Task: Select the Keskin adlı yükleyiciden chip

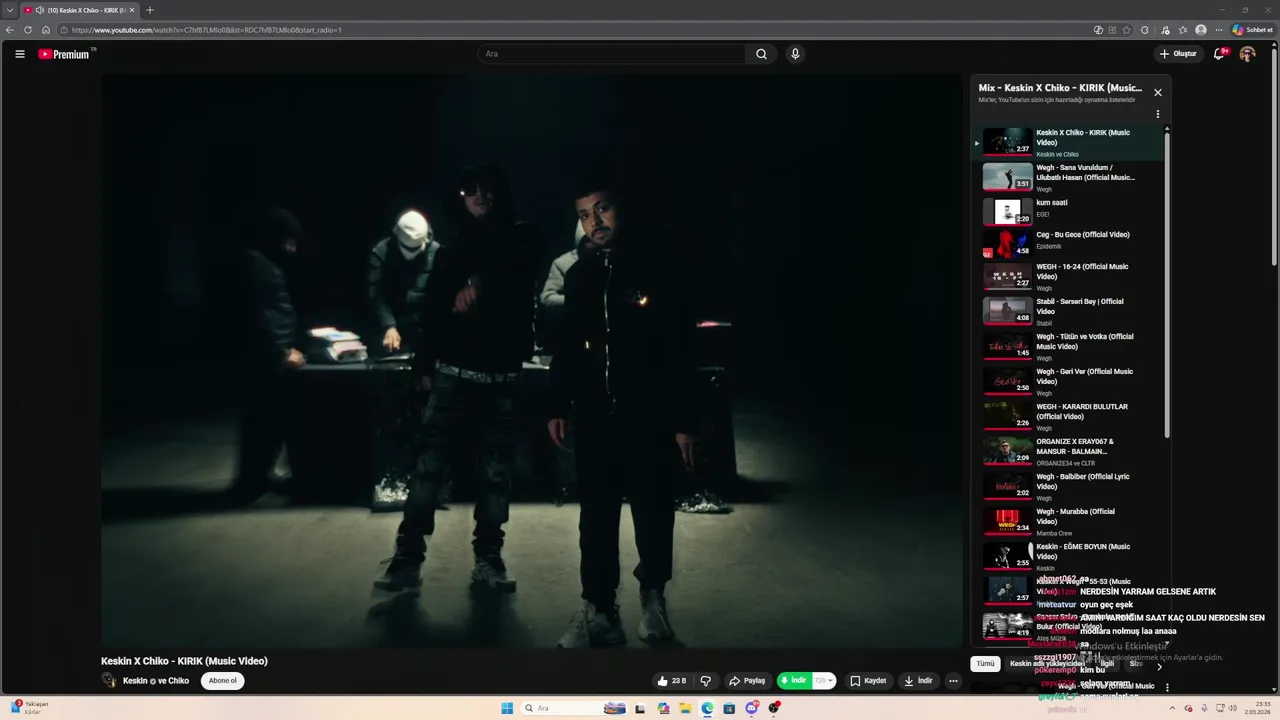Action: pos(1046,664)
